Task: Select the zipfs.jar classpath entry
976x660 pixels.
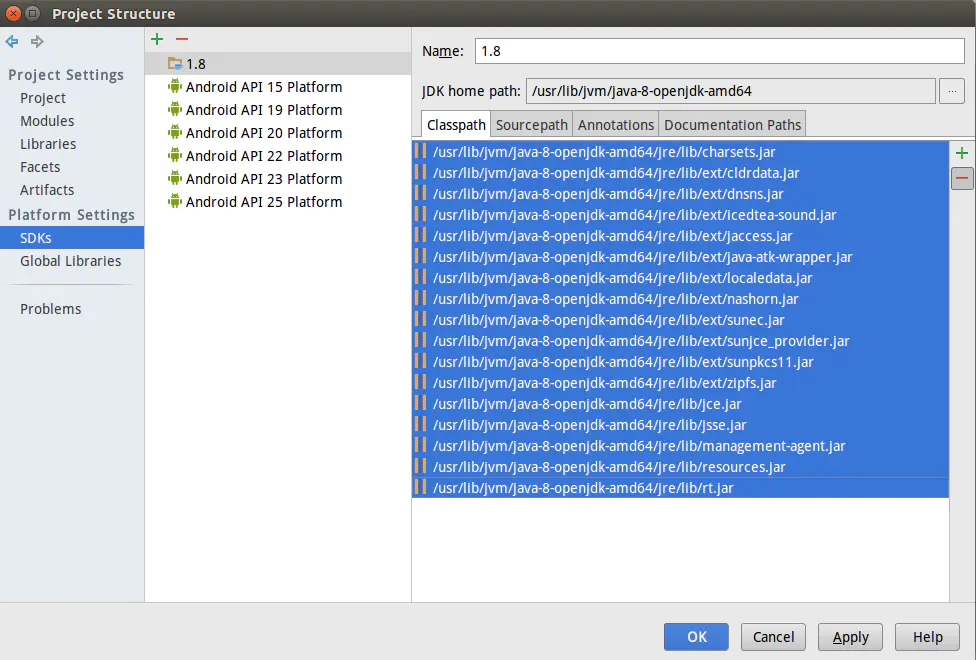Action: click(680, 383)
